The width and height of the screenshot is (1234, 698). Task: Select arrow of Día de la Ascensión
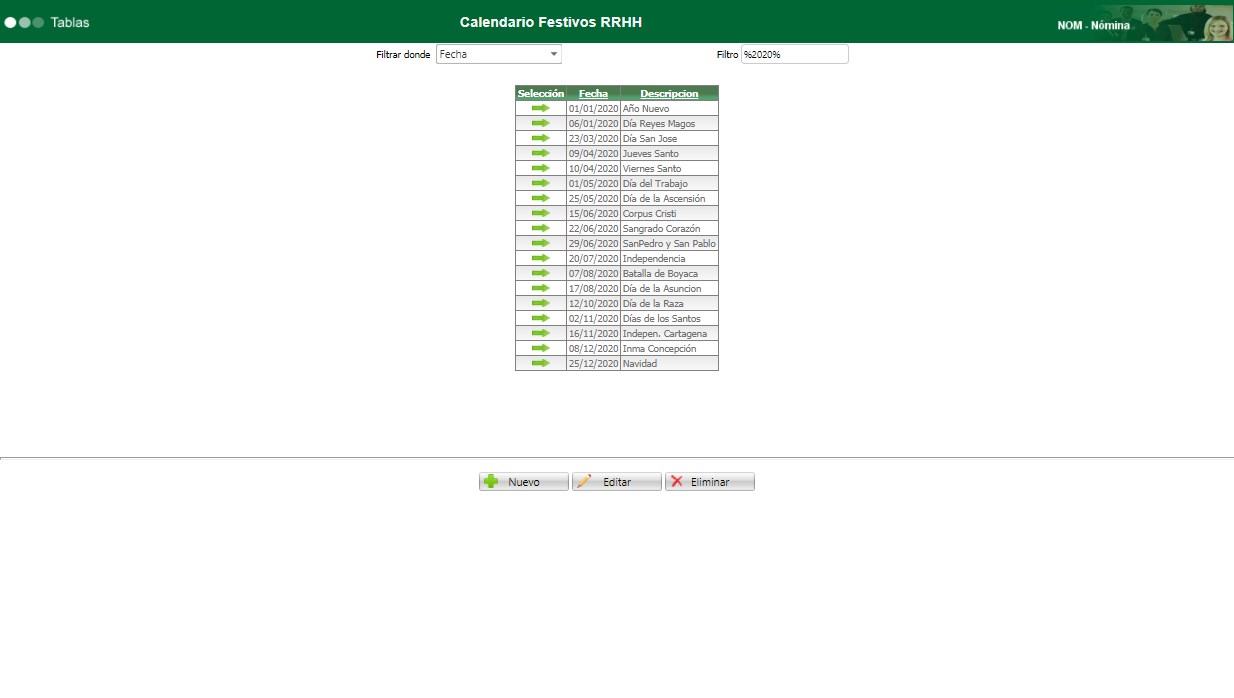[x=541, y=198]
